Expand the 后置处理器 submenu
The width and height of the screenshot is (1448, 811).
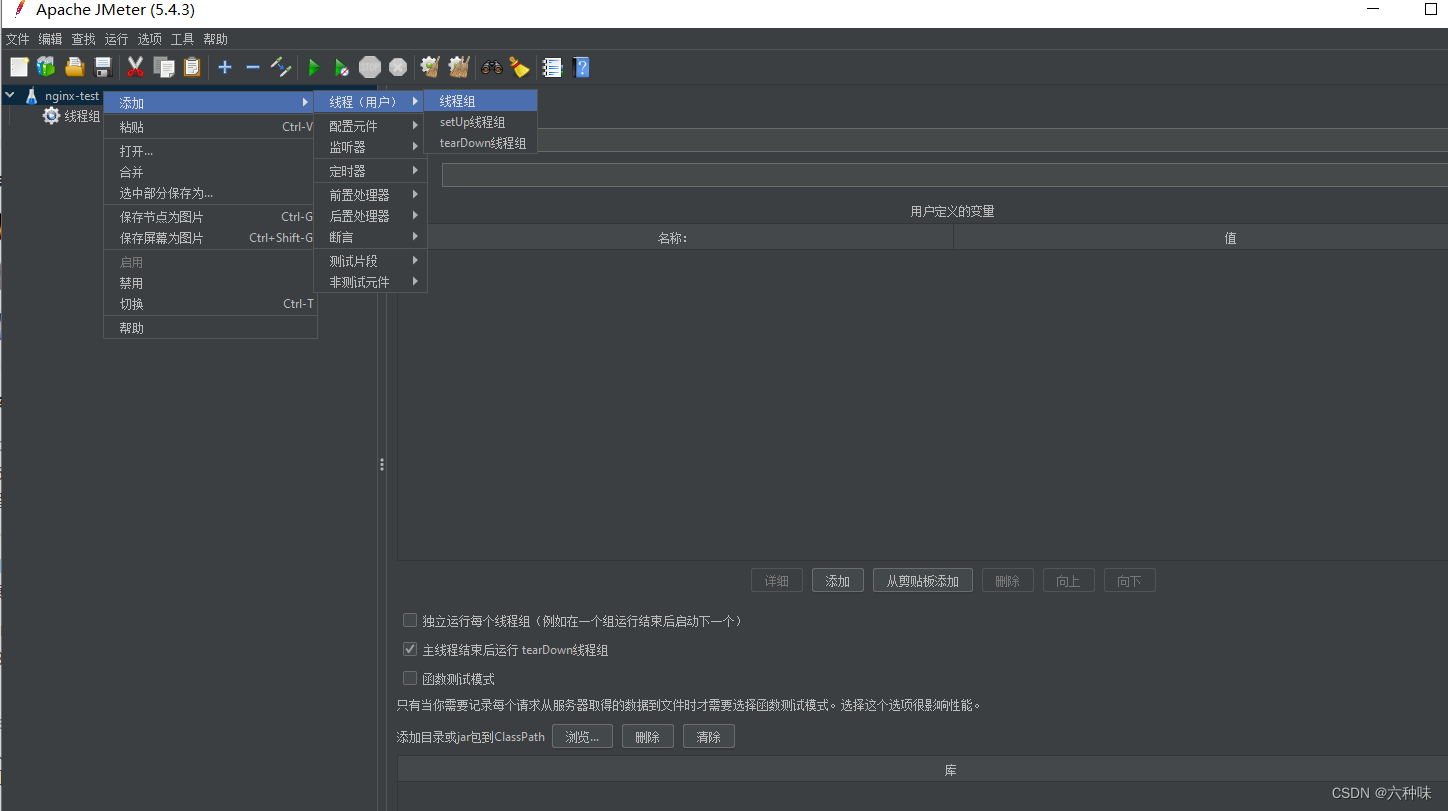[371, 216]
